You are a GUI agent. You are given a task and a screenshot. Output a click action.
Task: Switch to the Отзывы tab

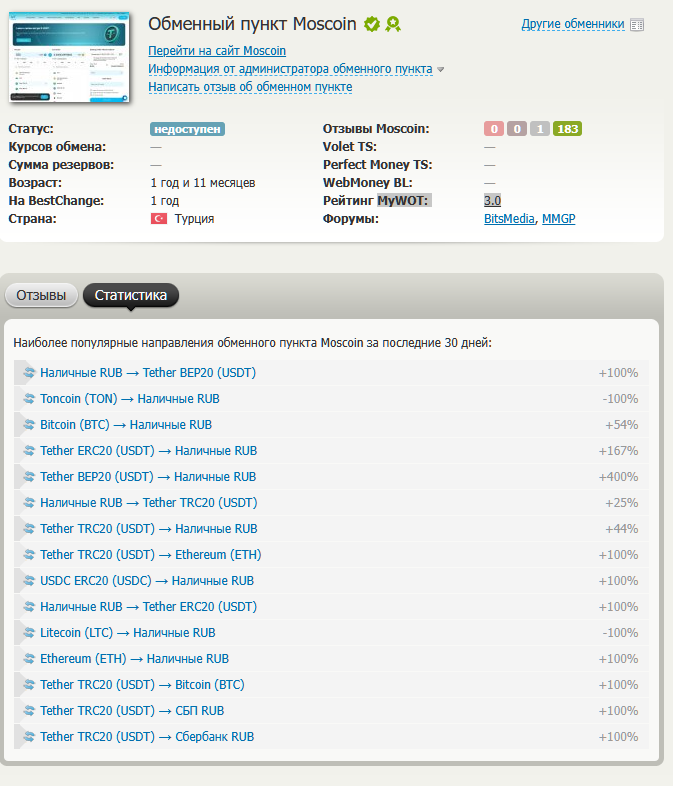click(42, 295)
